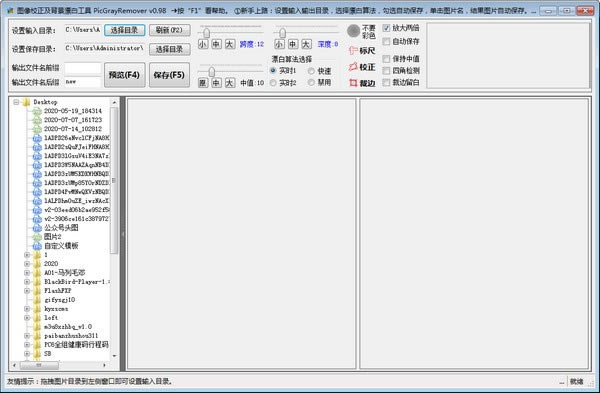Expand the loft folder node

pos(27,318)
